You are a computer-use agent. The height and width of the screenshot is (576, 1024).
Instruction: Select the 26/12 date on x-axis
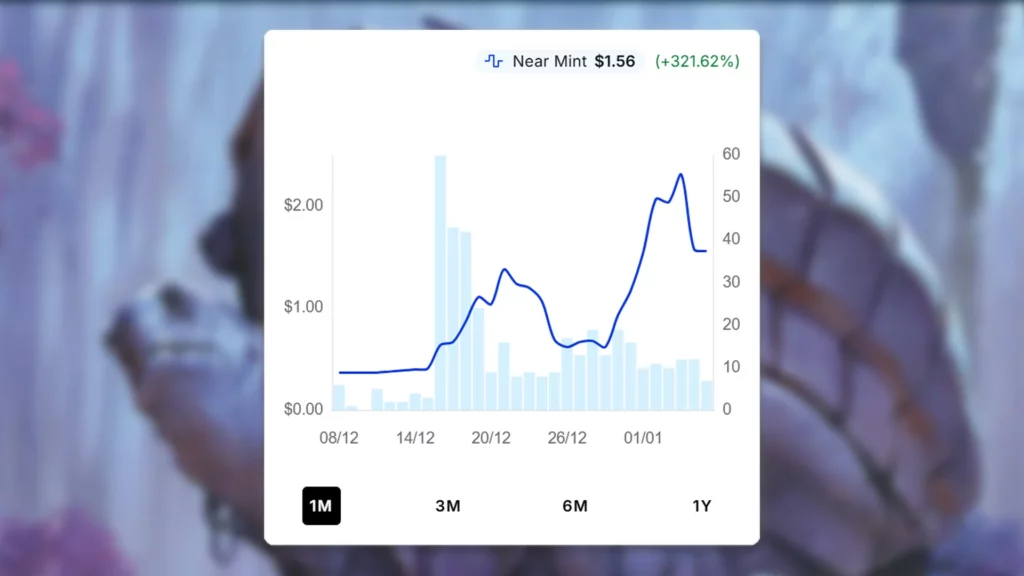tap(567, 438)
